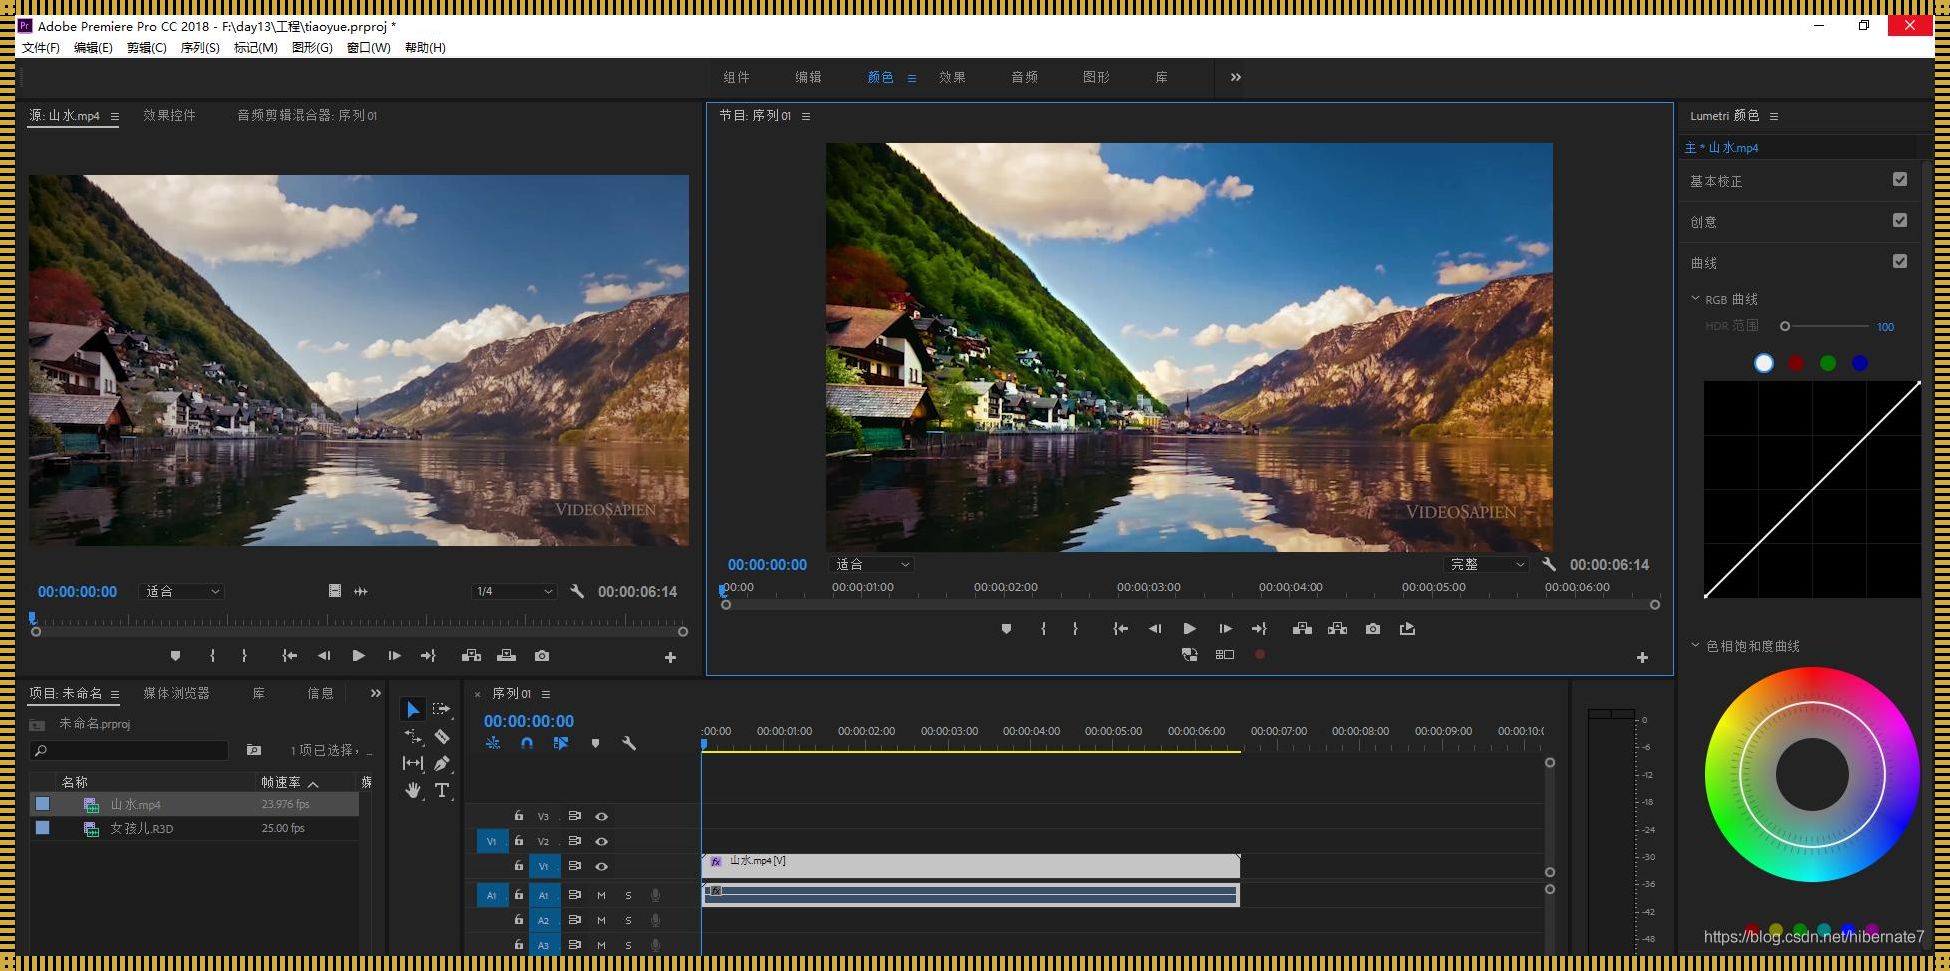Image resolution: width=1950 pixels, height=971 pixels.
Task: Export frame from Source monitor
Action: click(x=542, y=656)
